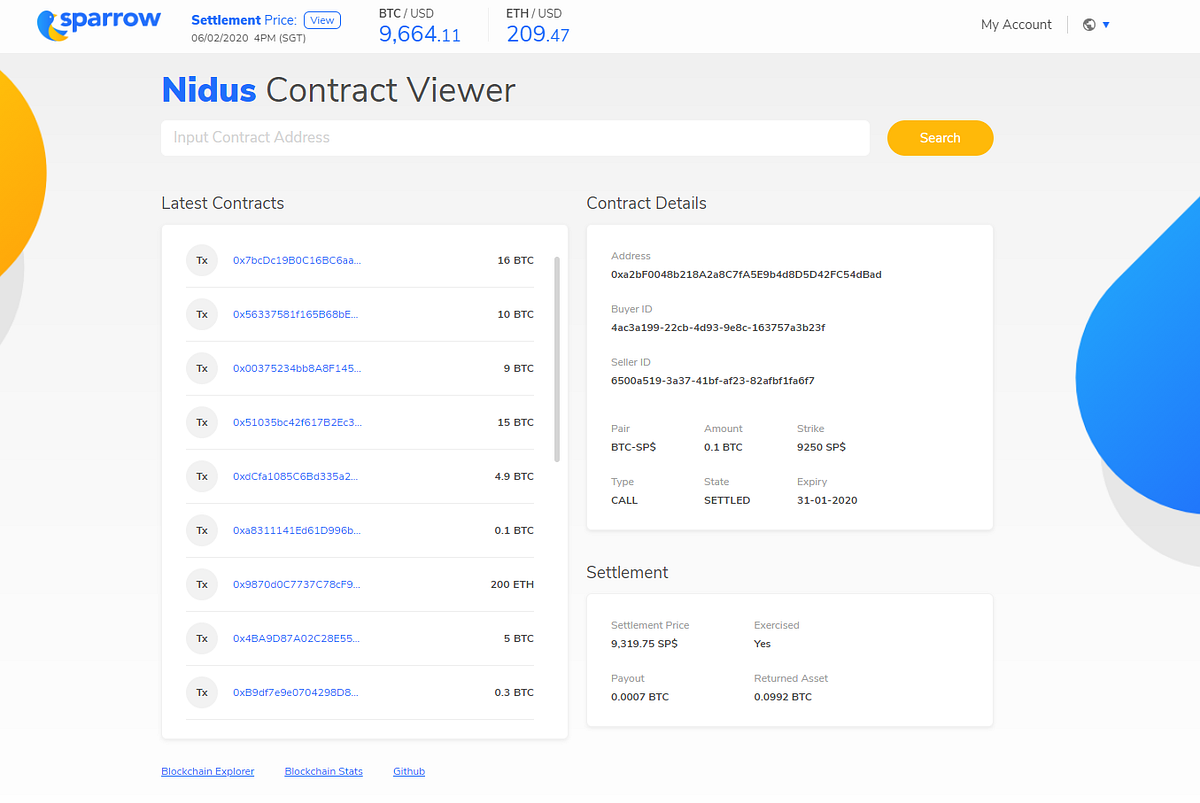Open the Github link
The image size is (1200, 803).
[x=409, y=772]
